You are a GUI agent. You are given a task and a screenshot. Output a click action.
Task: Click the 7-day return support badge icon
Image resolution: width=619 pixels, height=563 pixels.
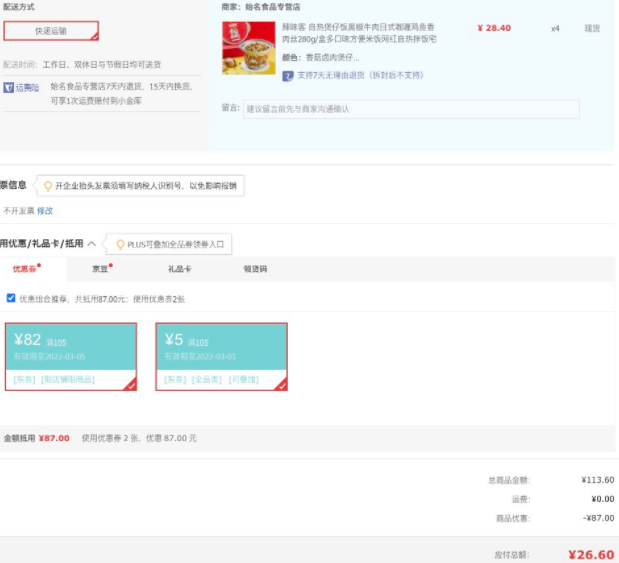click(288, 75)
